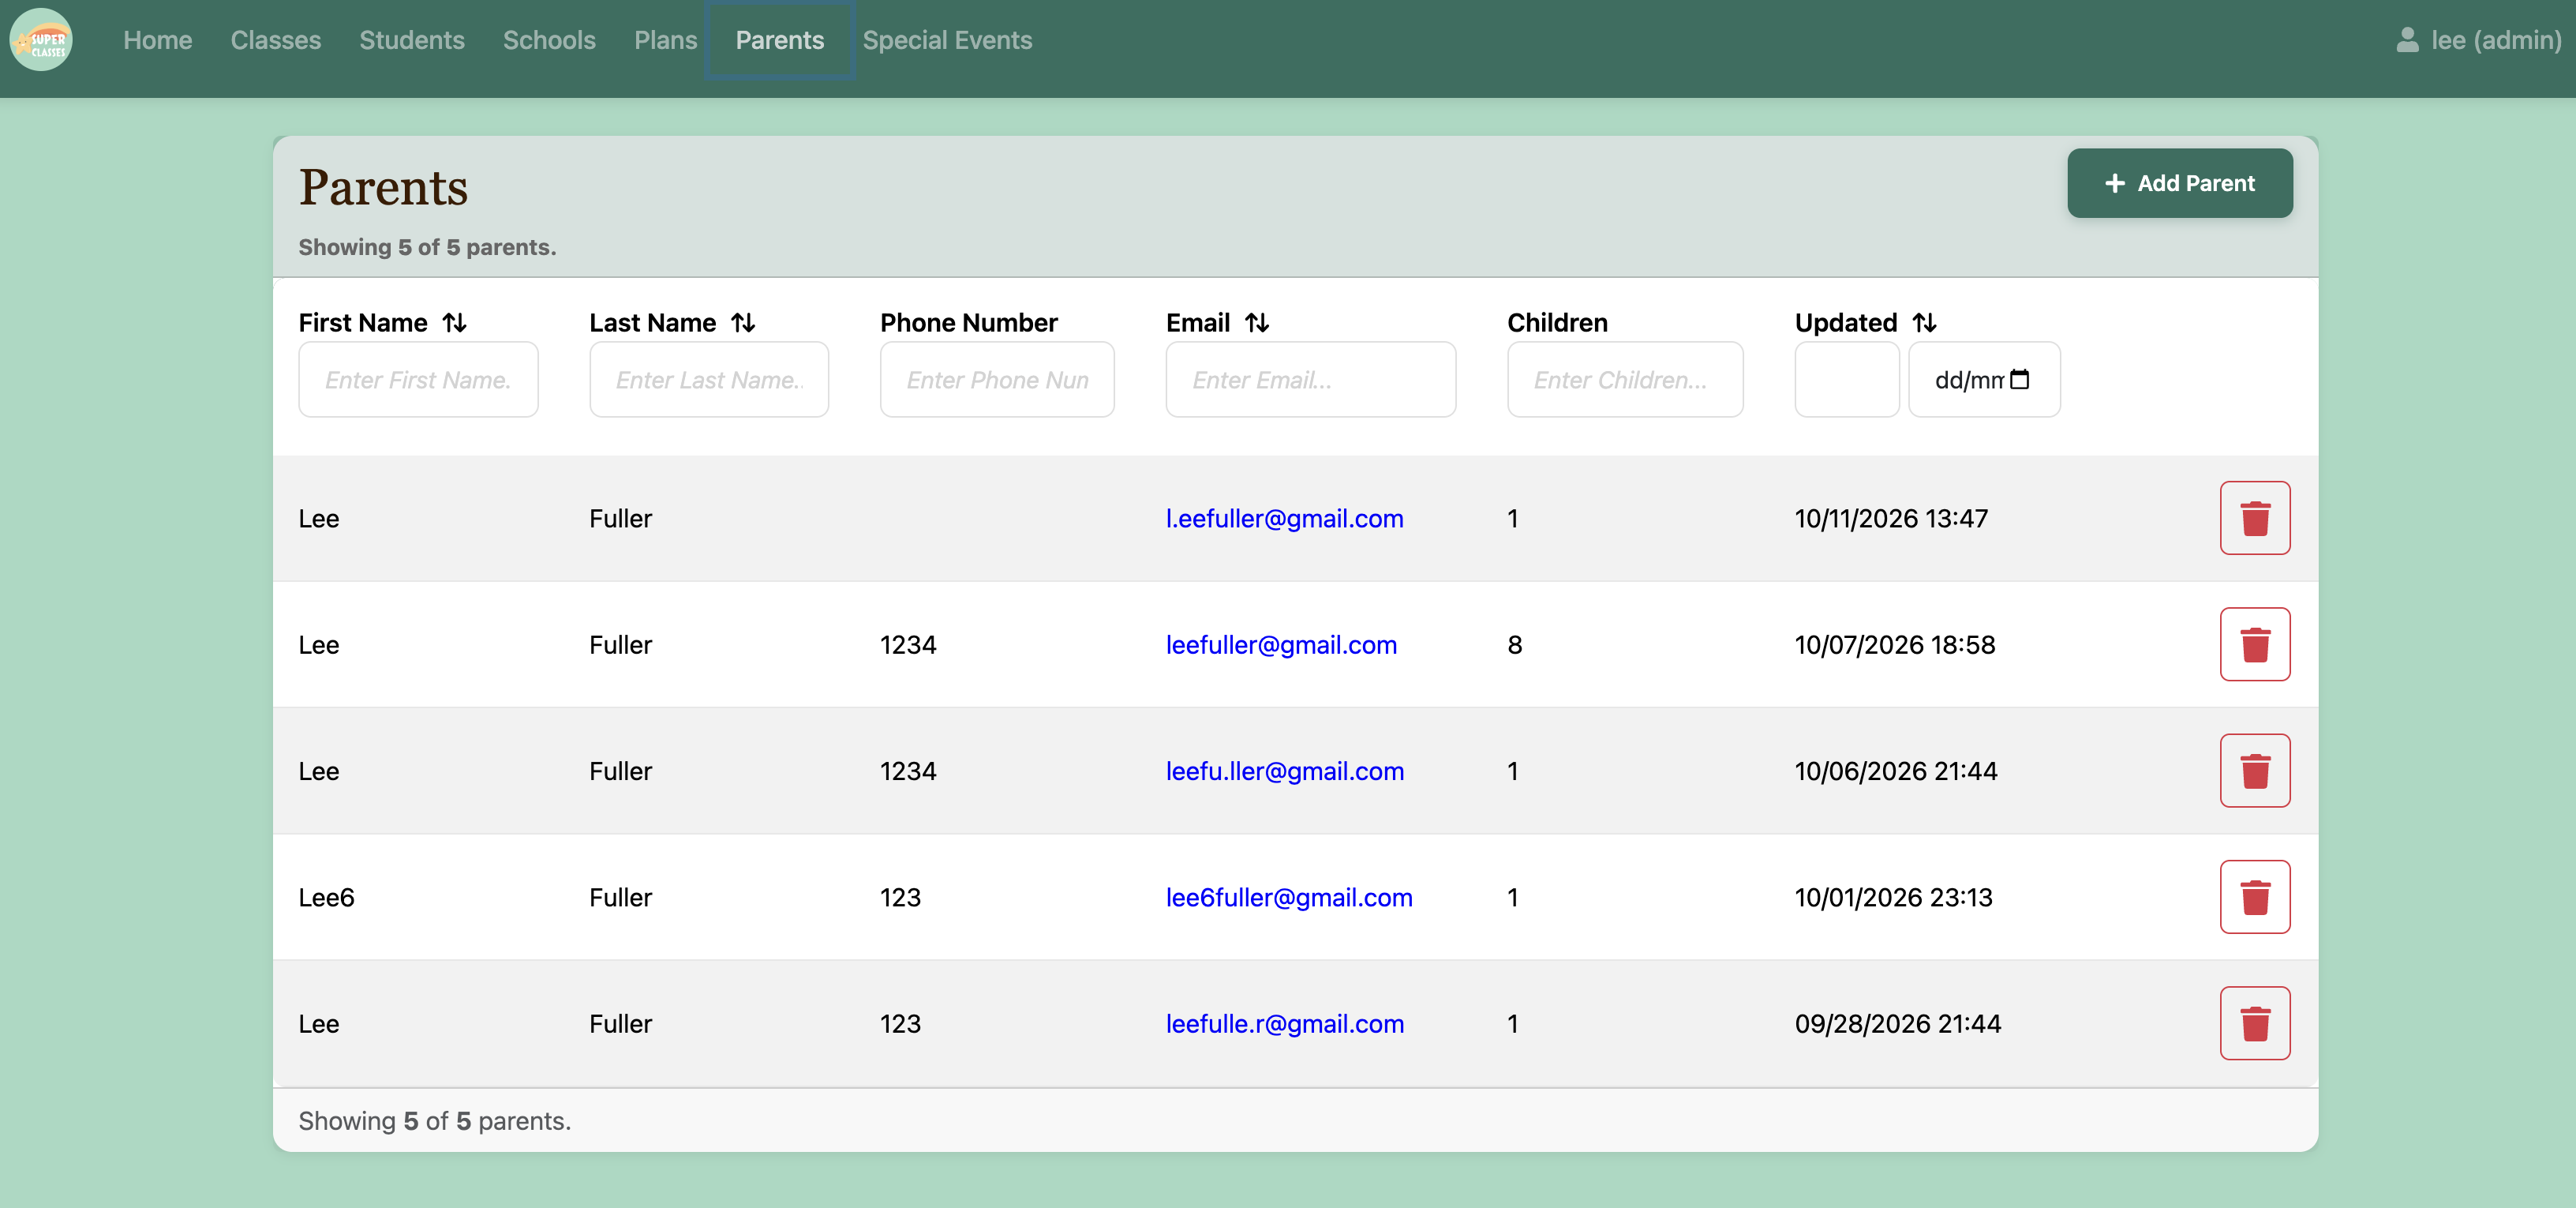
Task: Sort by Updated column arrows
Action: (x=1924, y=323)
